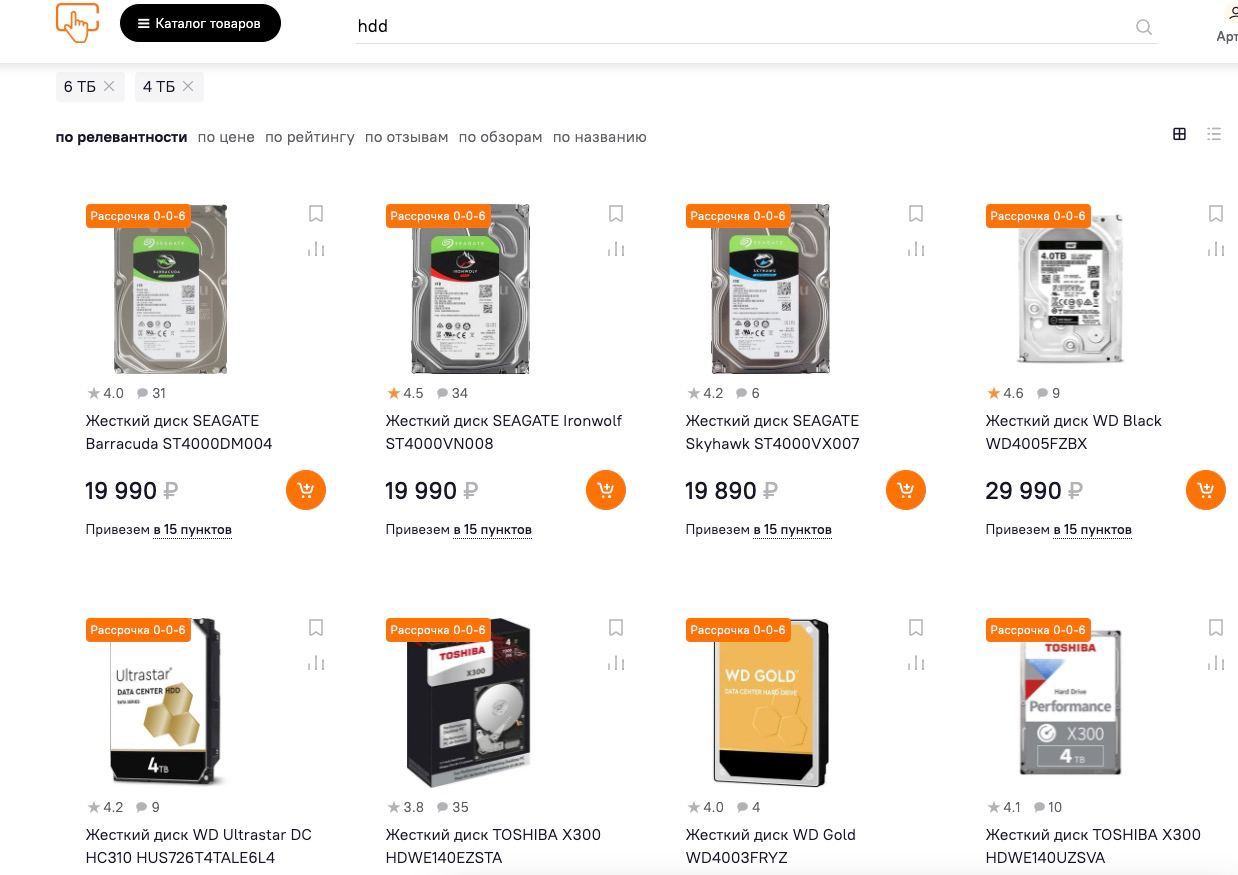
Task: Open в 15 пунктов link under Skyhawk
Action: [792, 529]
